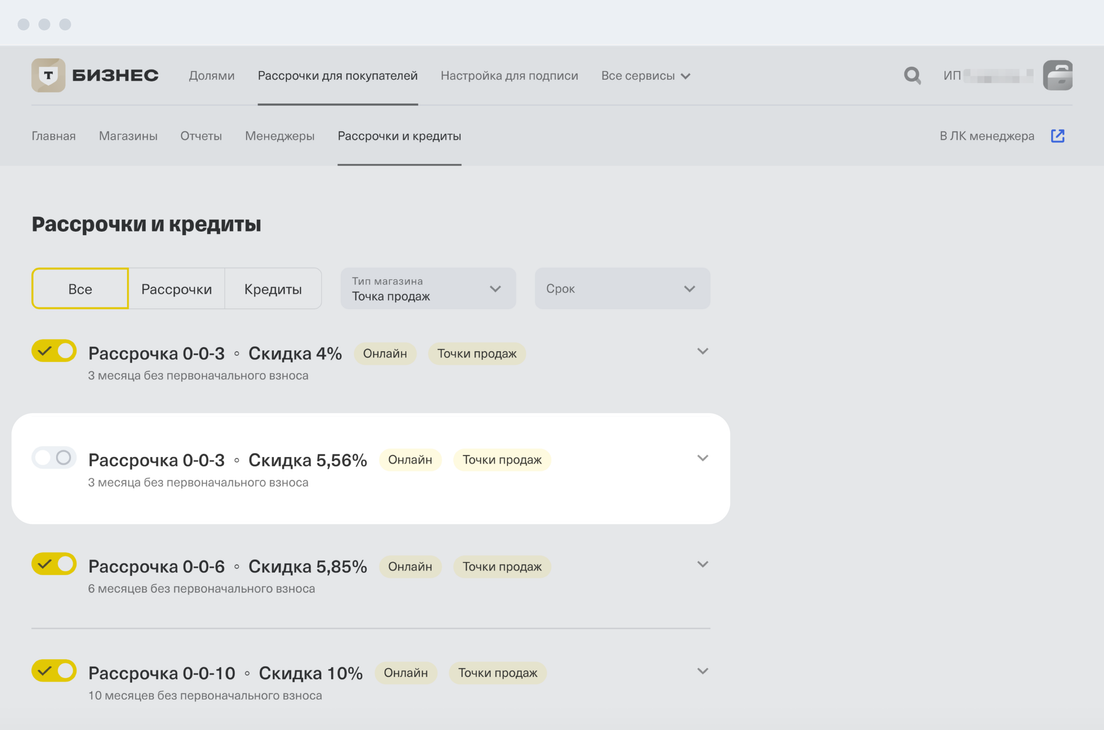Open the Тип магазина dropdown

427,289
